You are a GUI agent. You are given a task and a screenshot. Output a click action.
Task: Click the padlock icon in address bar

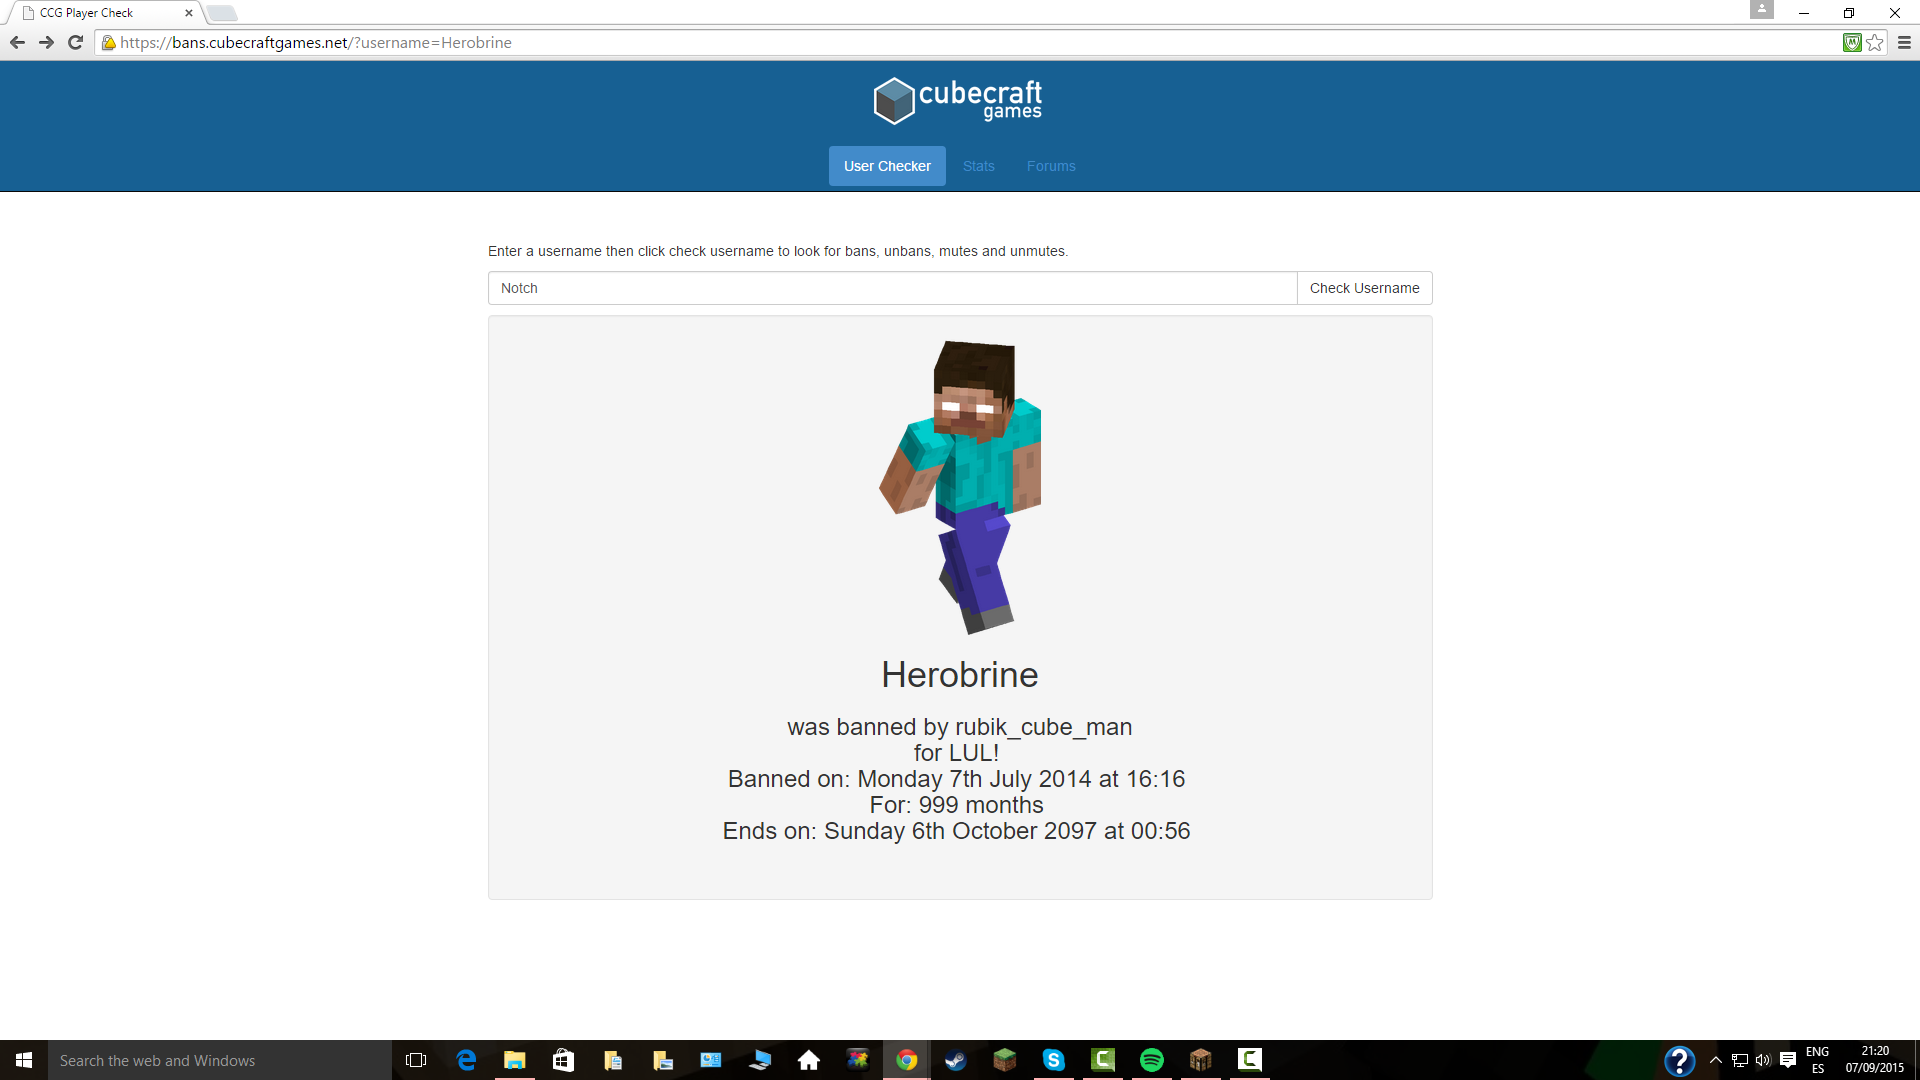(x=108, y=43)
